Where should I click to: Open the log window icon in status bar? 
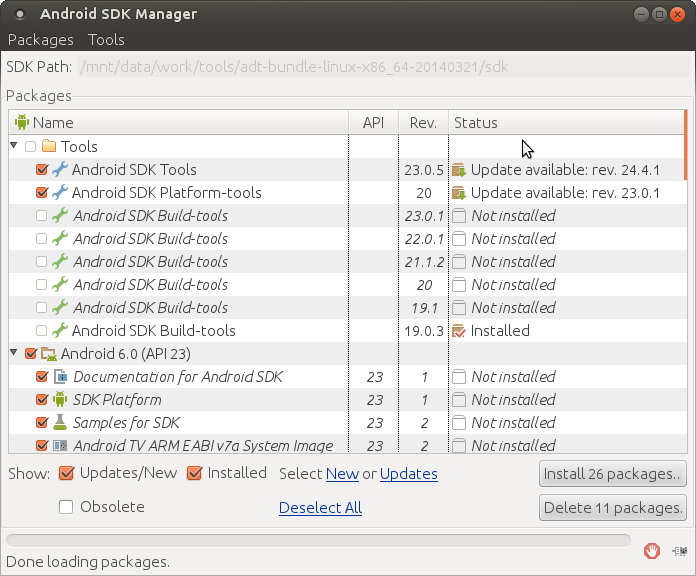679,550
